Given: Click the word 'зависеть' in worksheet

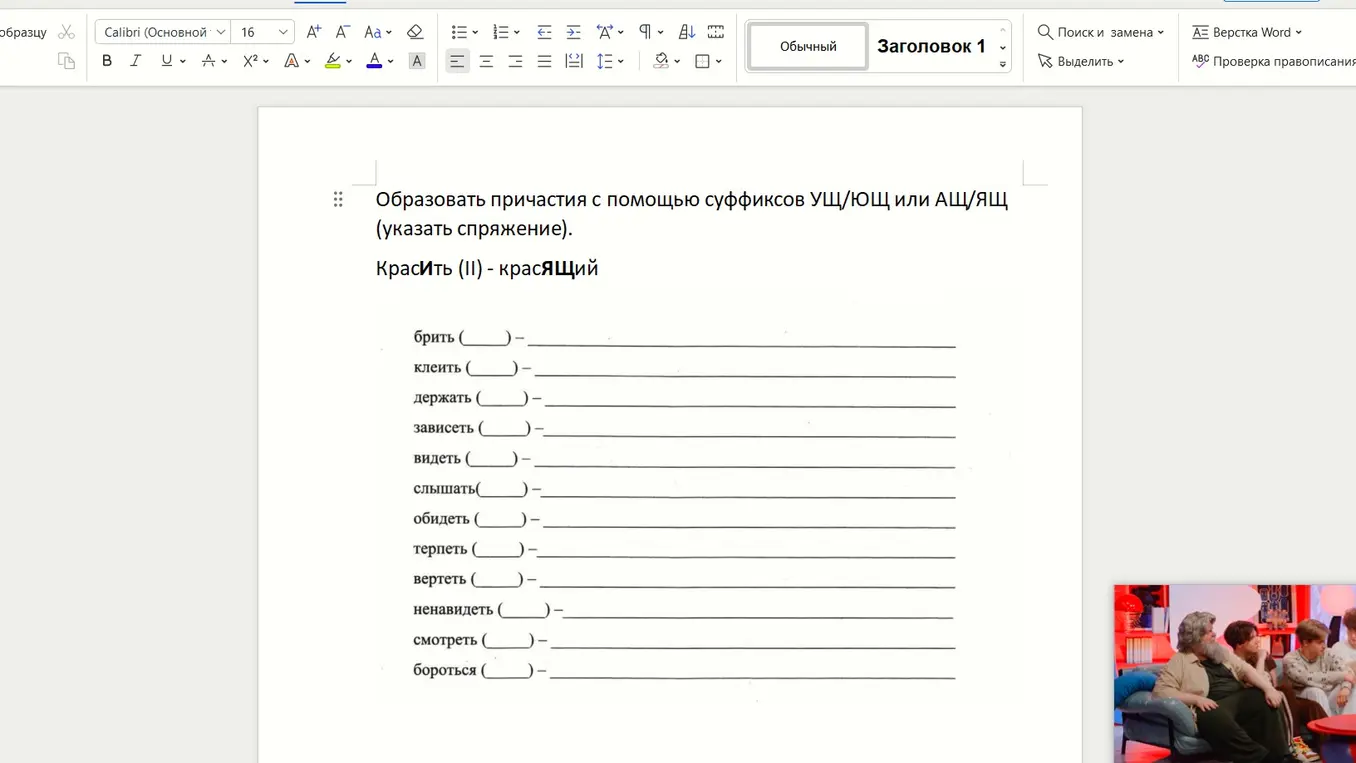Looking at the screenshot, I should pos(444,428).
